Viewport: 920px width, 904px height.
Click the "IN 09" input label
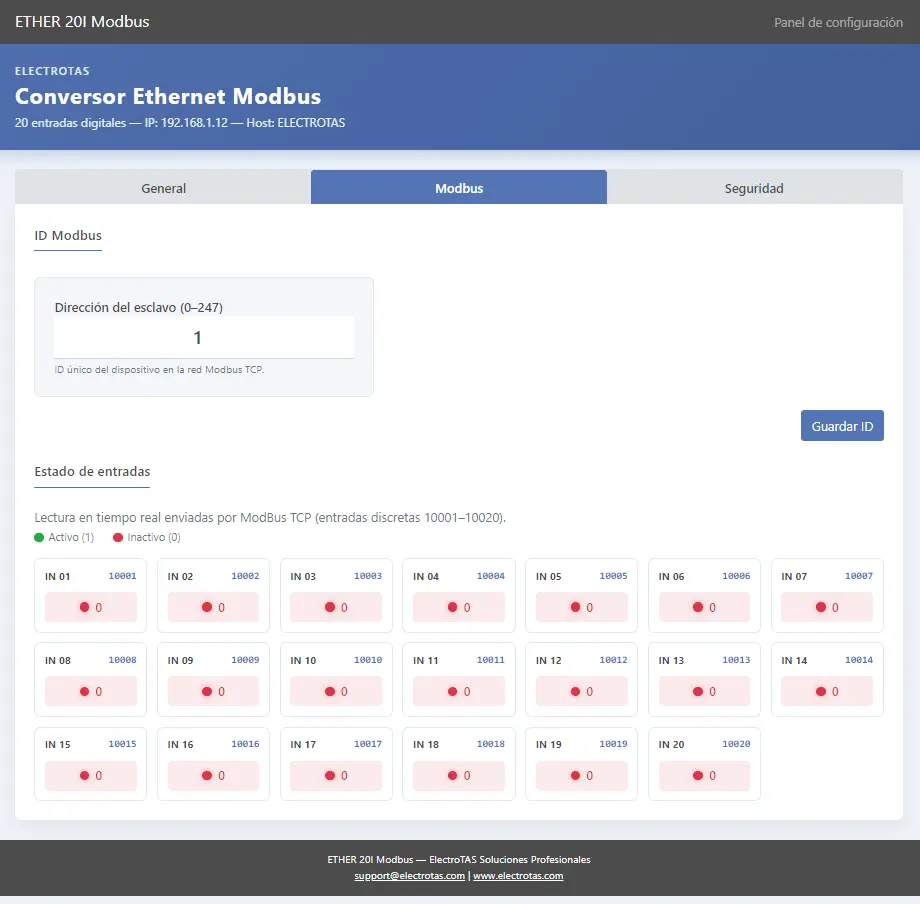tap(180, 661)
